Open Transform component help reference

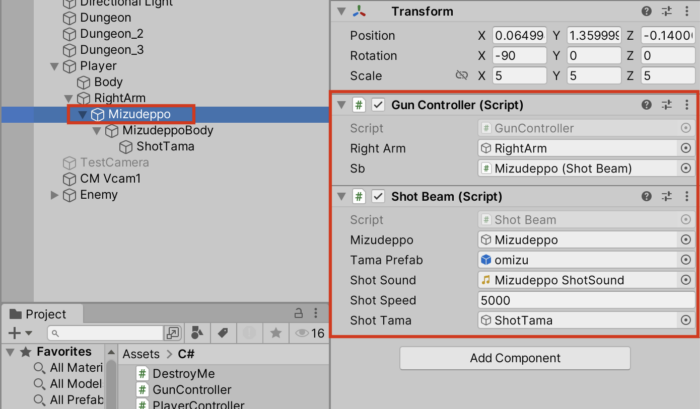pos(647,11)
